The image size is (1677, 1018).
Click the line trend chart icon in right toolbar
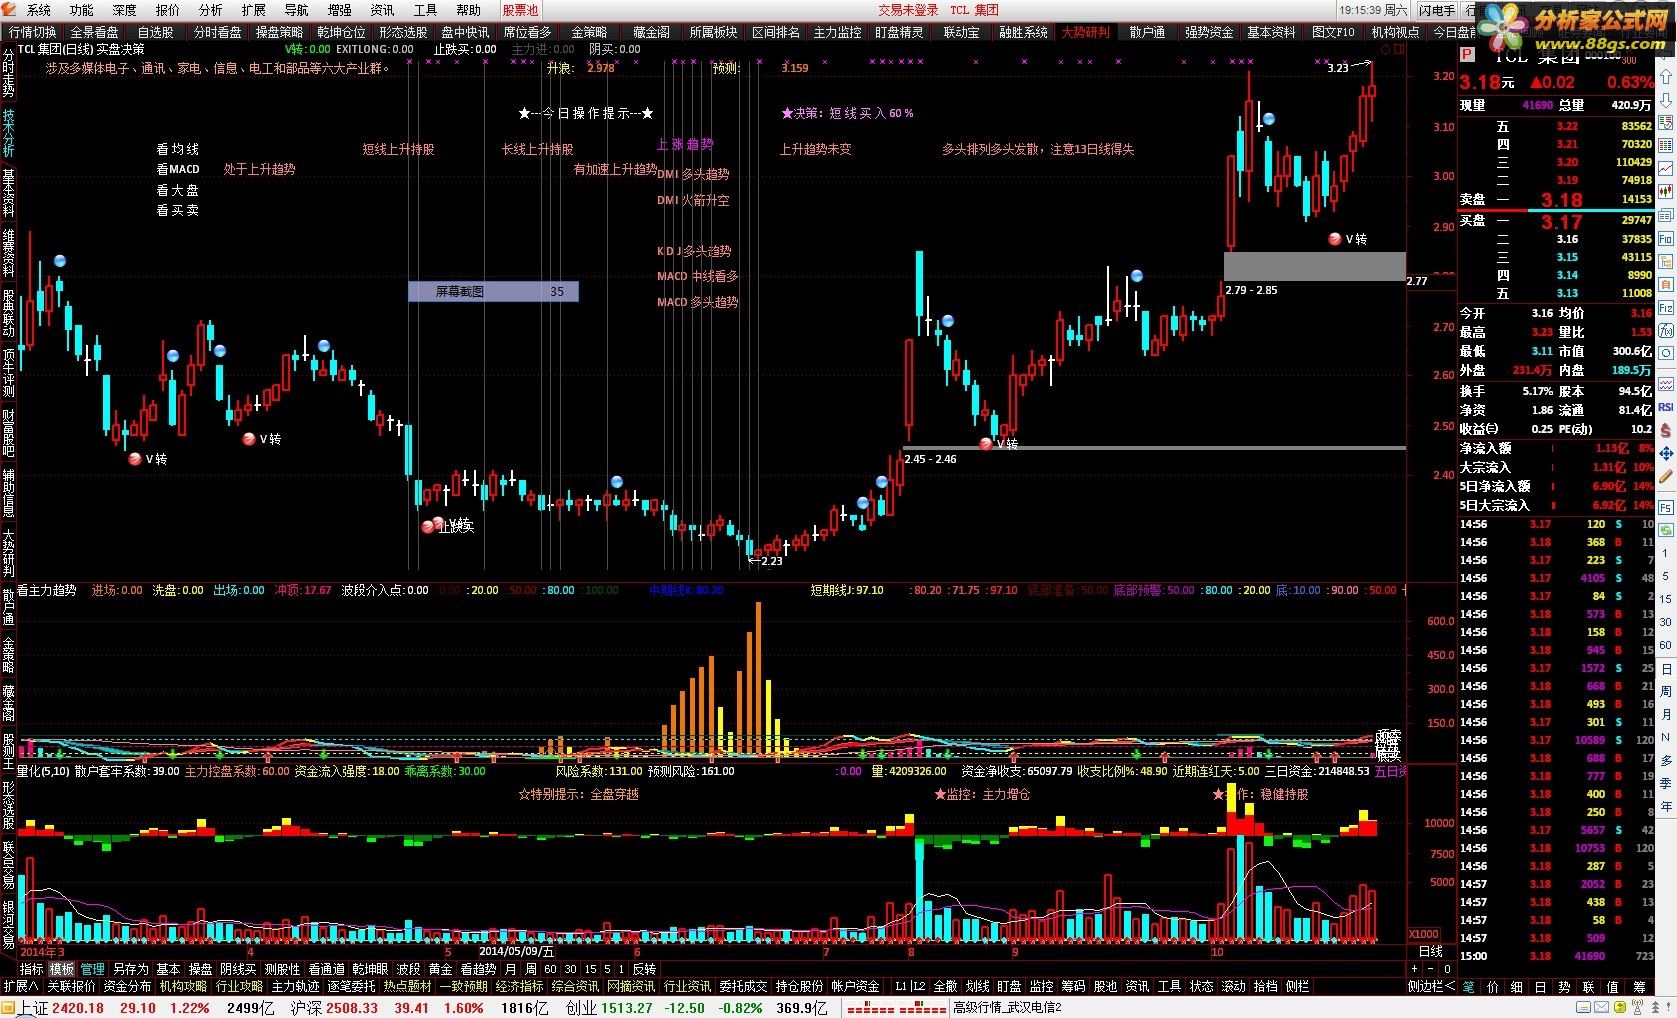coord(1666,169)
